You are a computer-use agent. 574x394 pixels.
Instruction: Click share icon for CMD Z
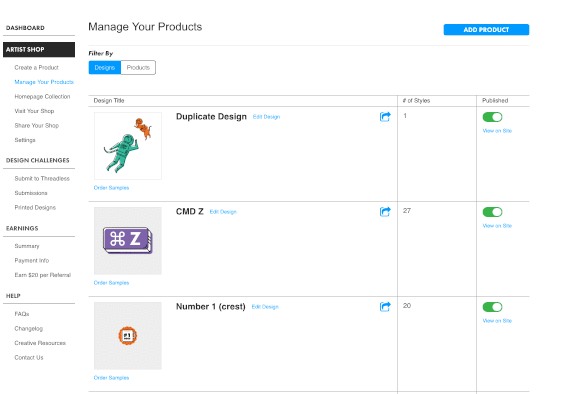[x=385, y=212]
